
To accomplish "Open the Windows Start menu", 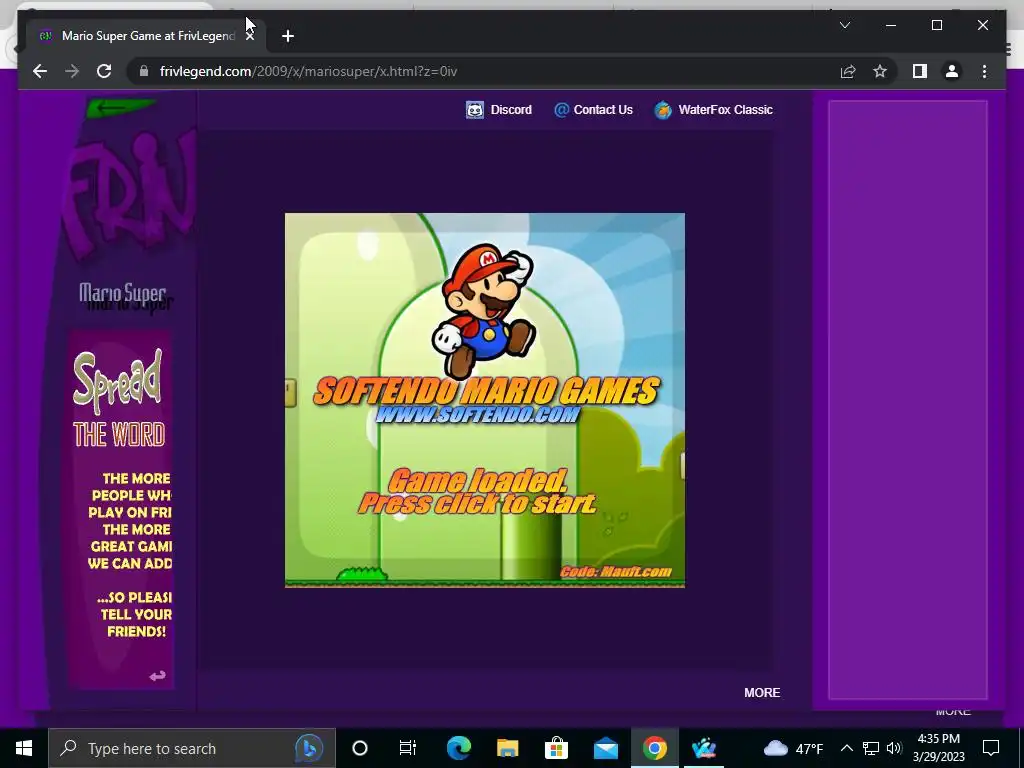I will point(24,748).
